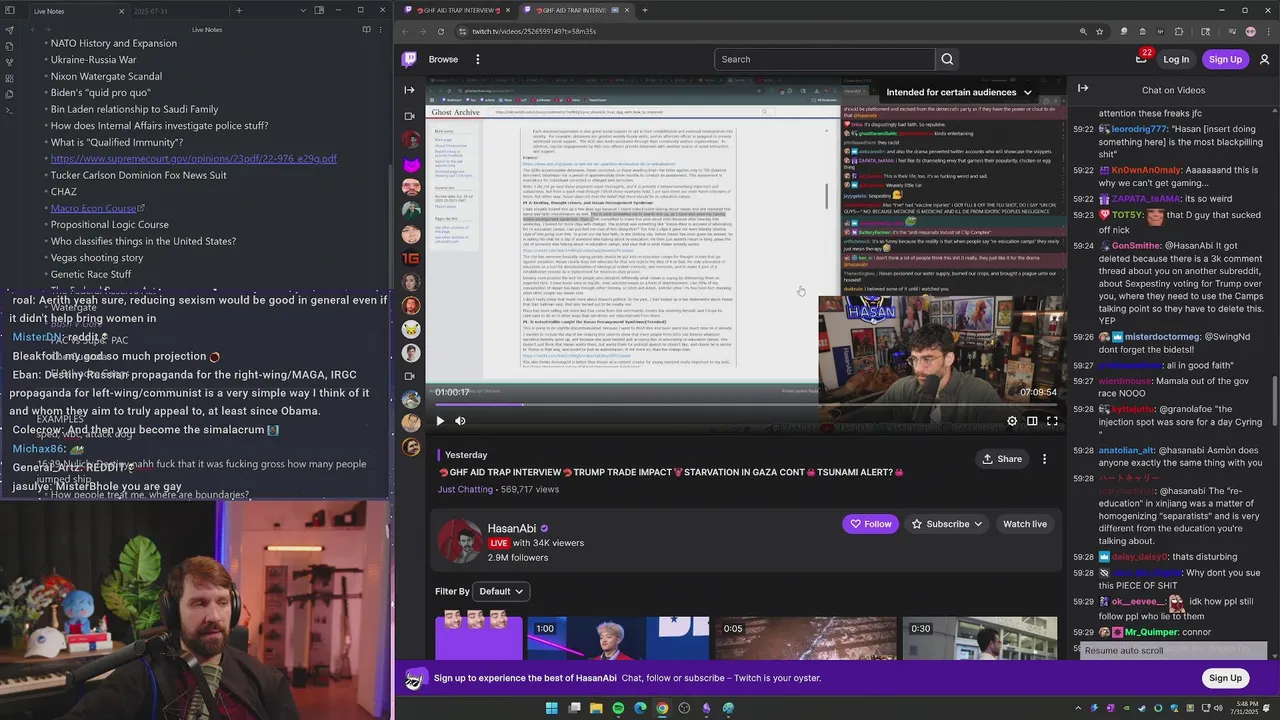Click the Twitch search magnifier button
Viewport: 1280px width, 720px height.
[947, 59]
